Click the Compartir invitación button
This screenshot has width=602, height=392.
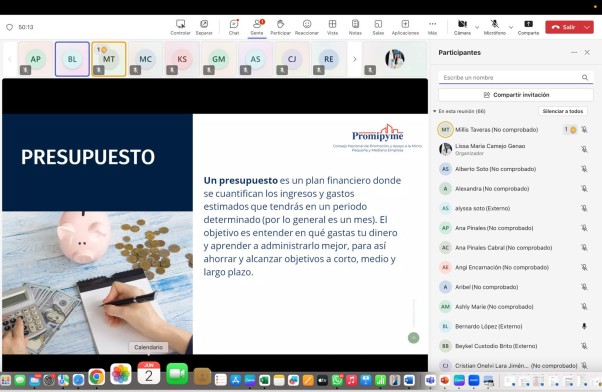(x=516, y=95)
